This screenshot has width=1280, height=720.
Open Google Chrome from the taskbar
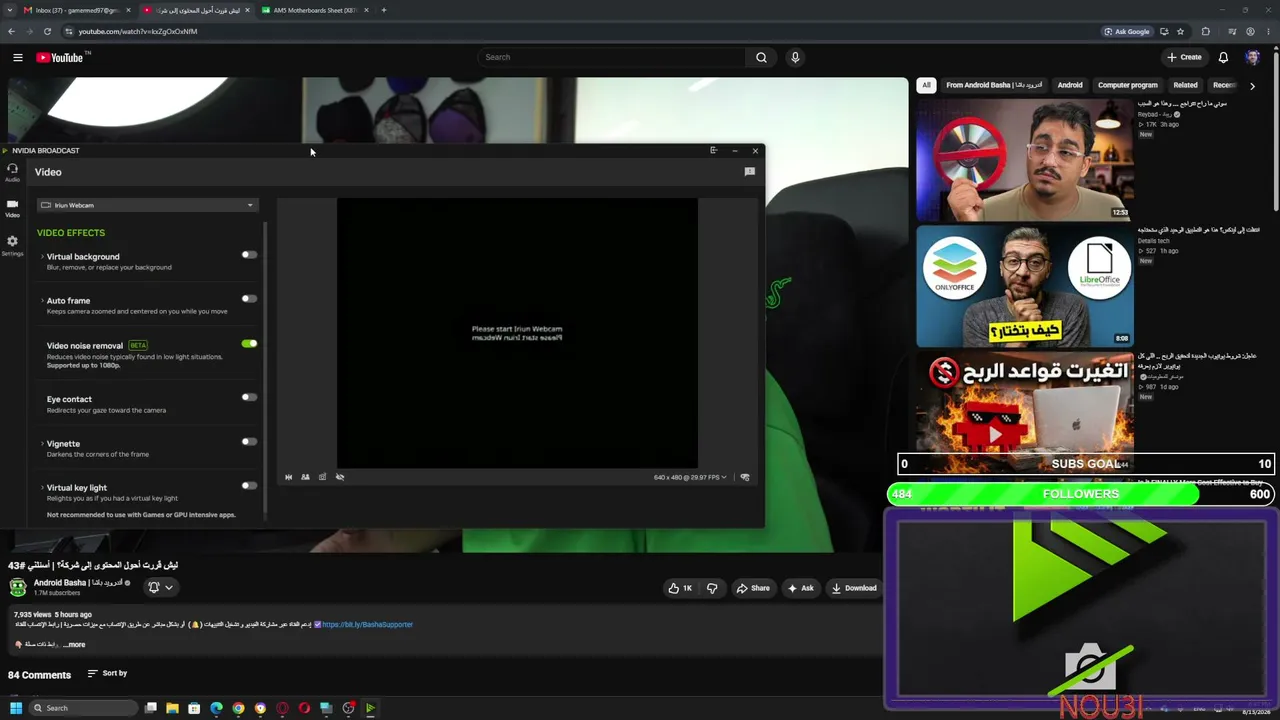(238, 708)
